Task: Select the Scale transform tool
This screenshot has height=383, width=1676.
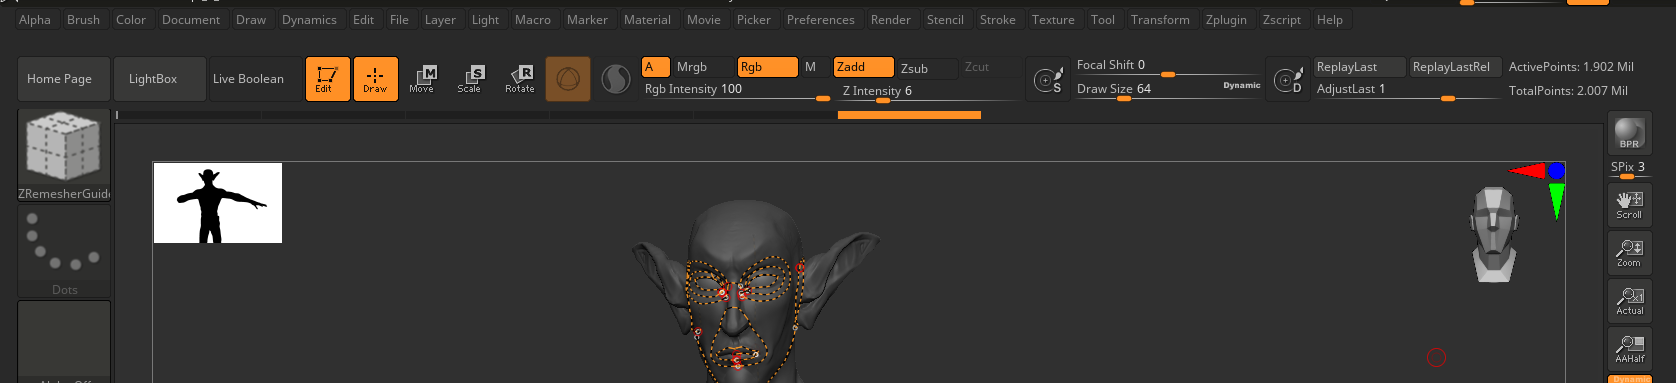Action: 470,79
